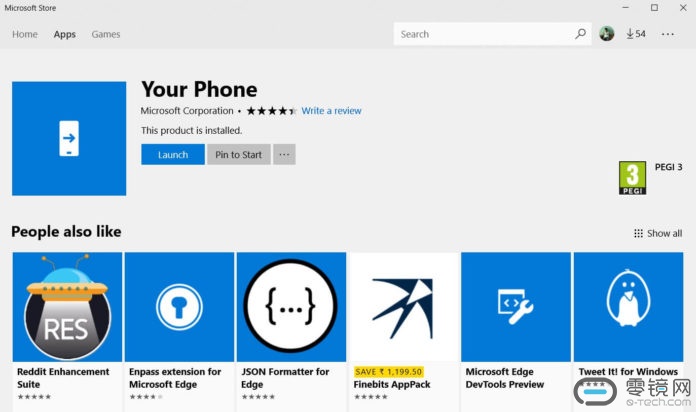Click the PEGI 3 rating badge

pyautogui.click(x=633, y=178)
